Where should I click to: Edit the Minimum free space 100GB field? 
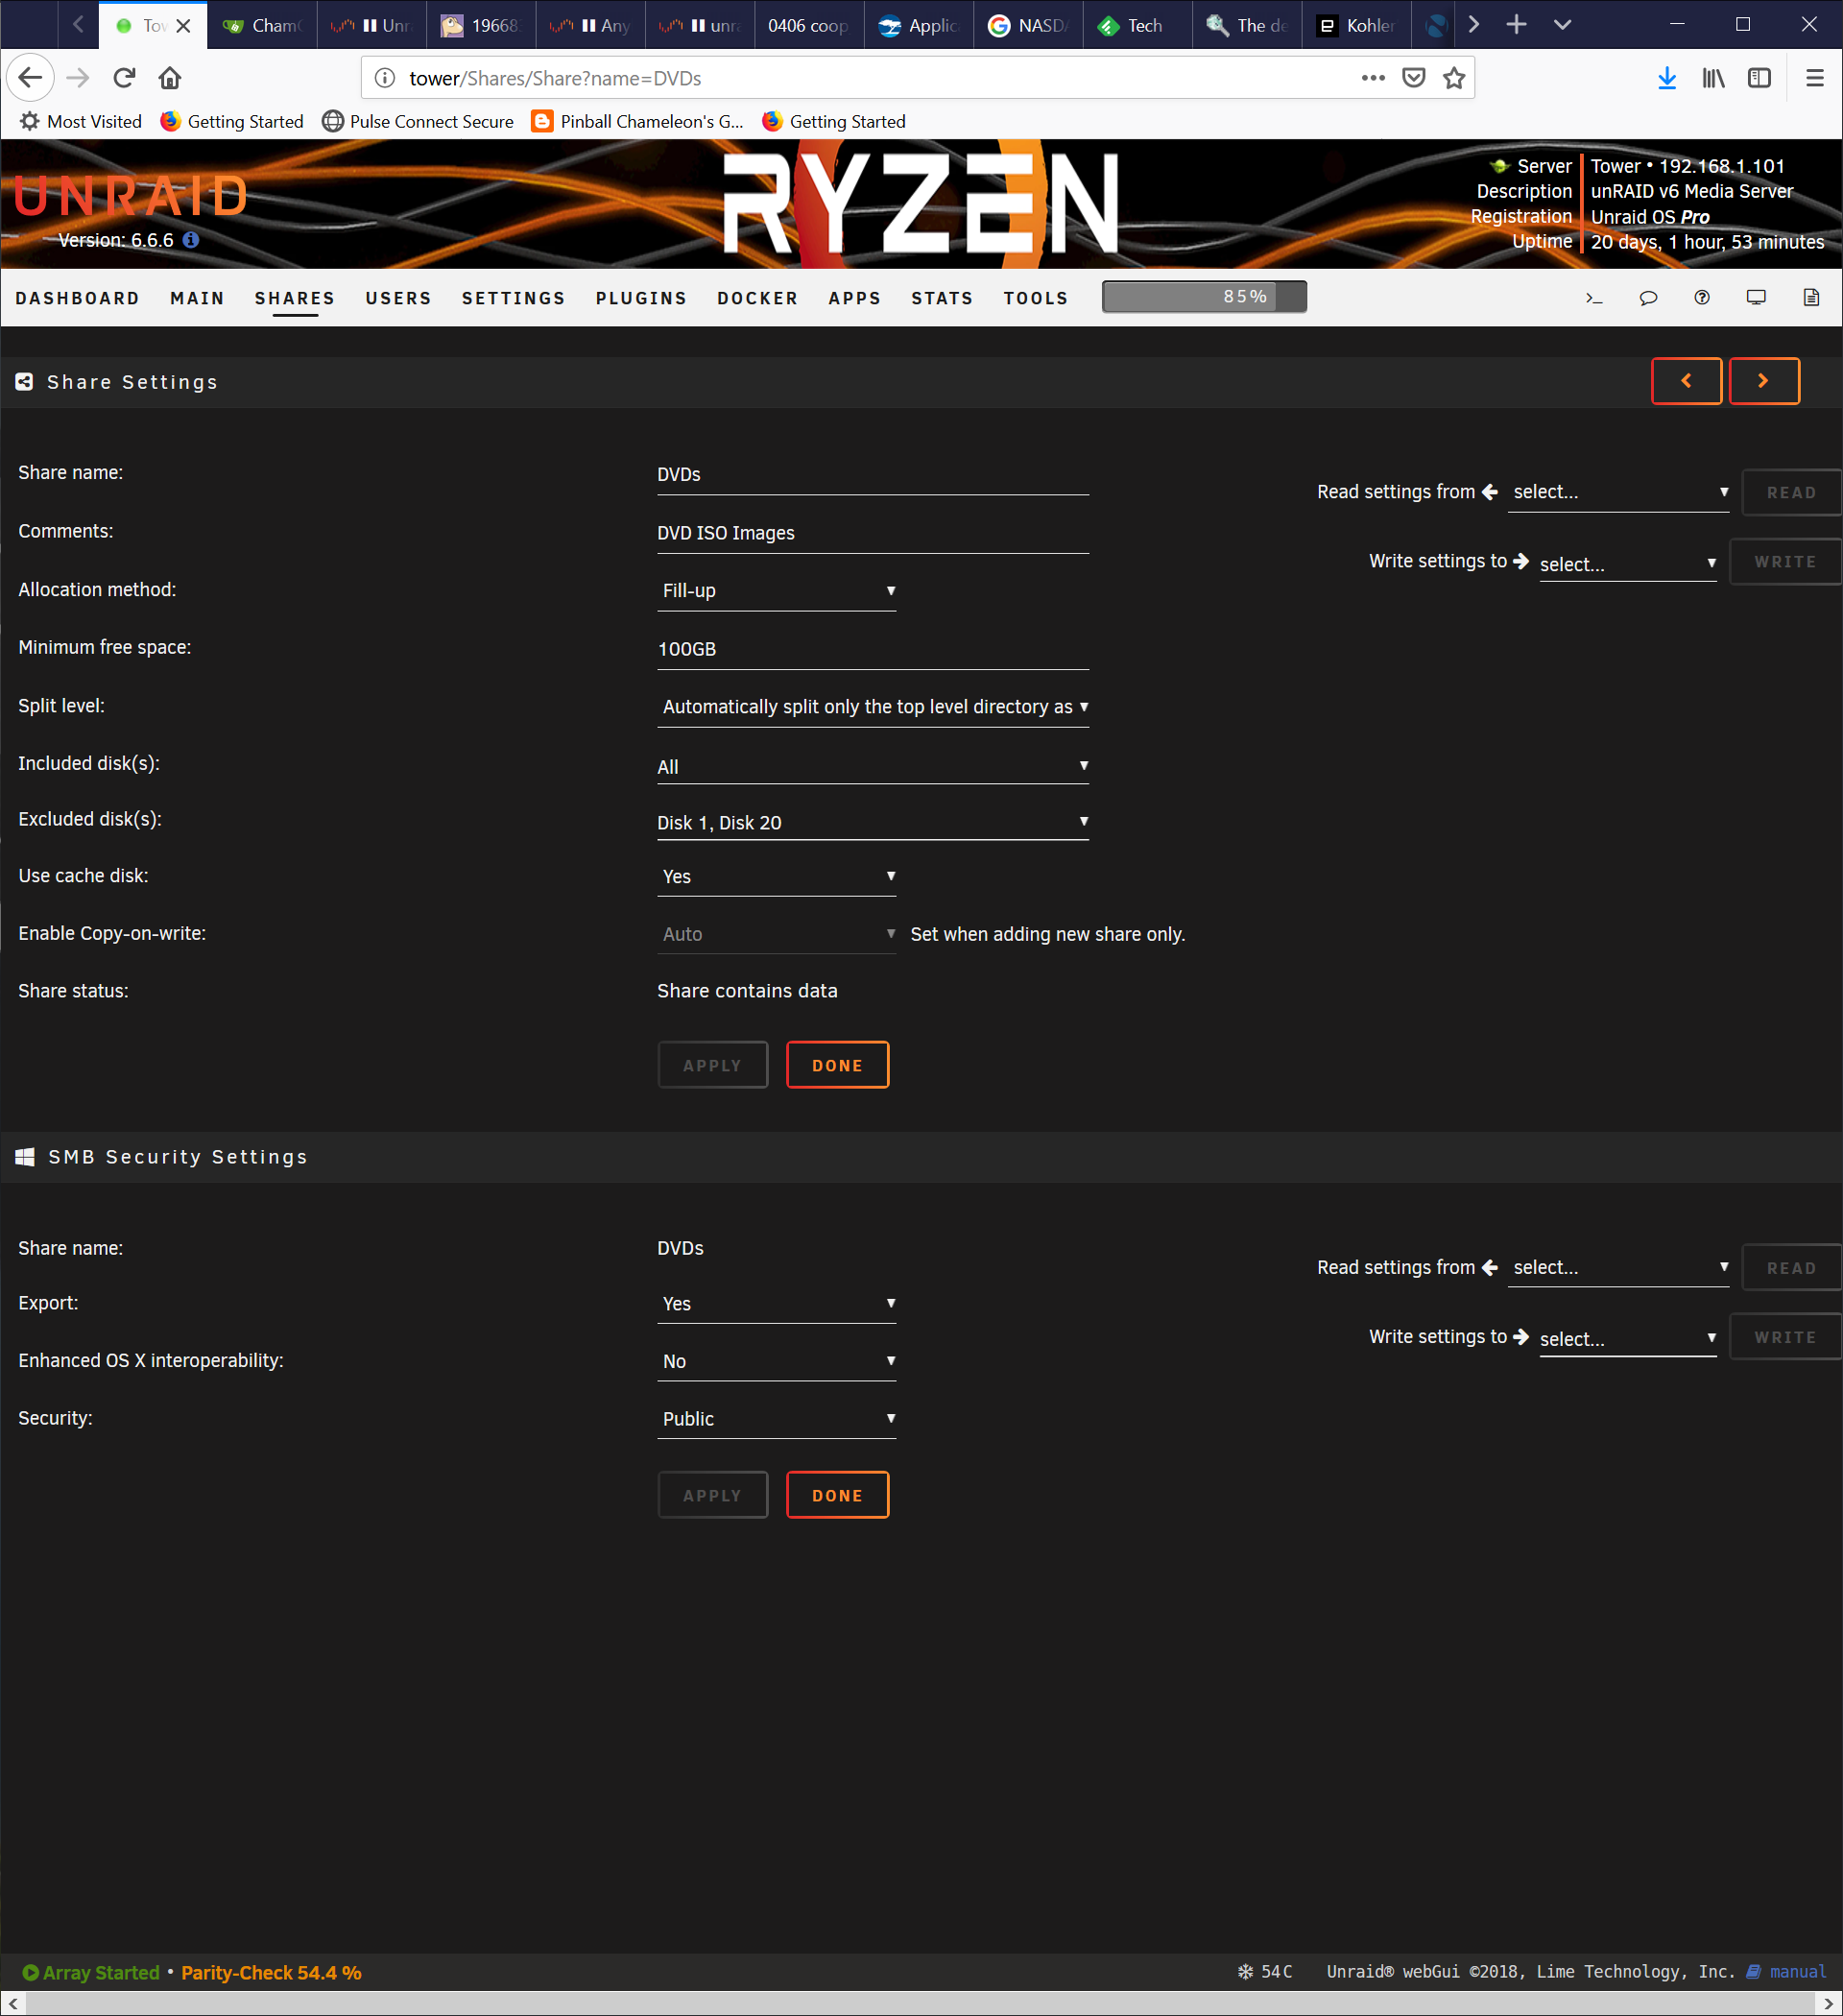pyautogui.click(x=873, y=649)
